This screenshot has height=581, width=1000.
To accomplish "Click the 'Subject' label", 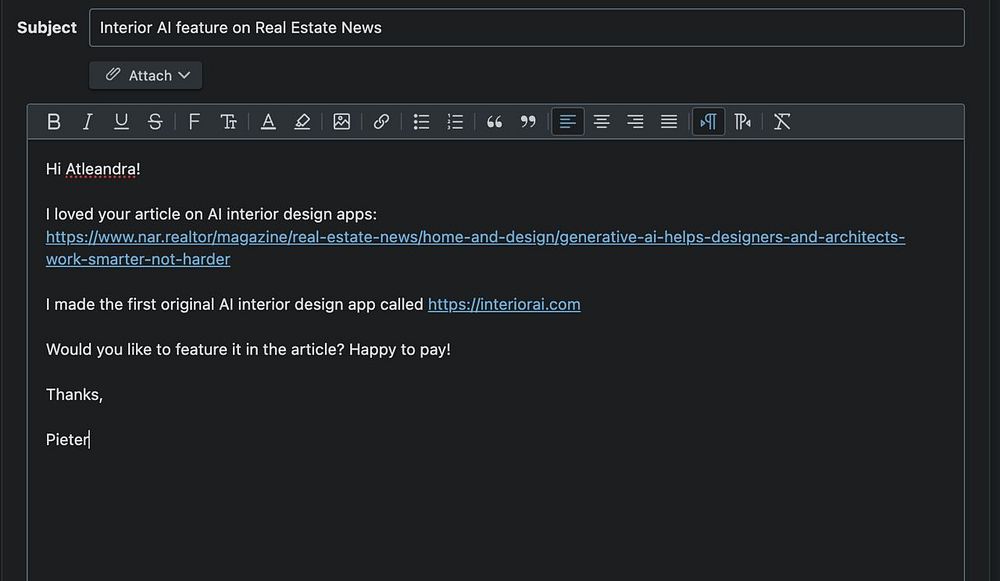I will point(47,27).
